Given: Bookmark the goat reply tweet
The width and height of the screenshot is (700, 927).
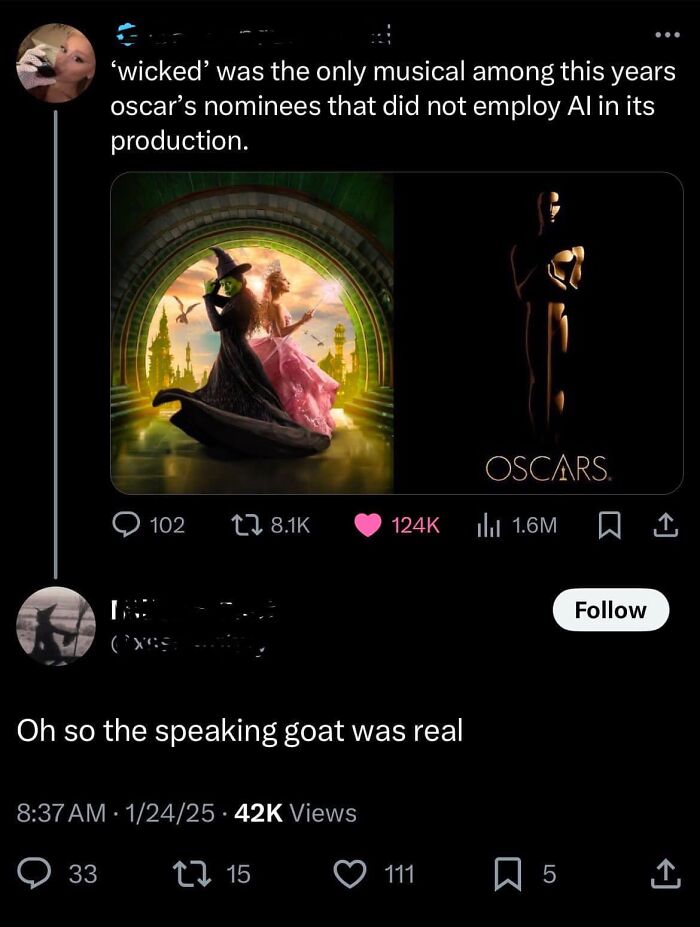Looking at the screenshot, I should coord(510,874).
